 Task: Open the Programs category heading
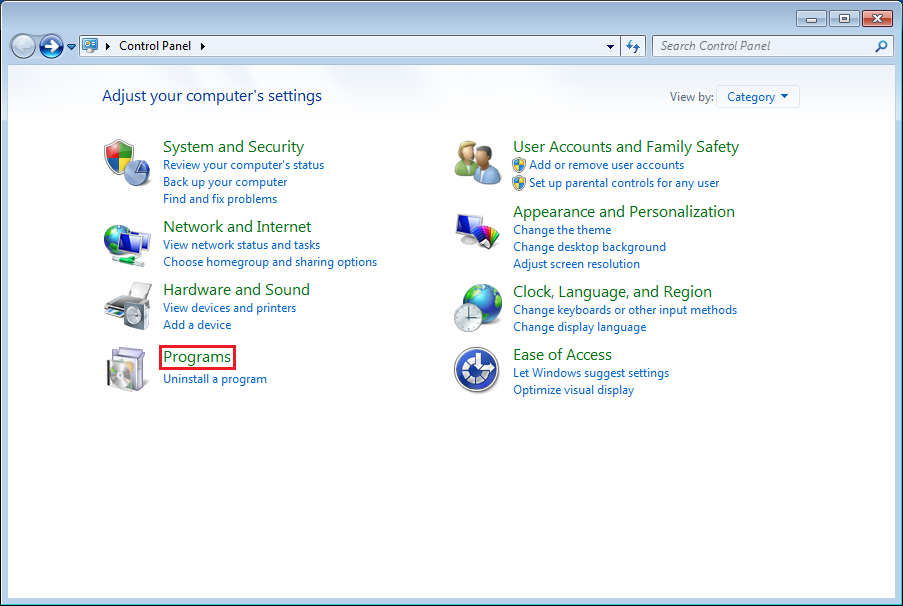(197, 357)
